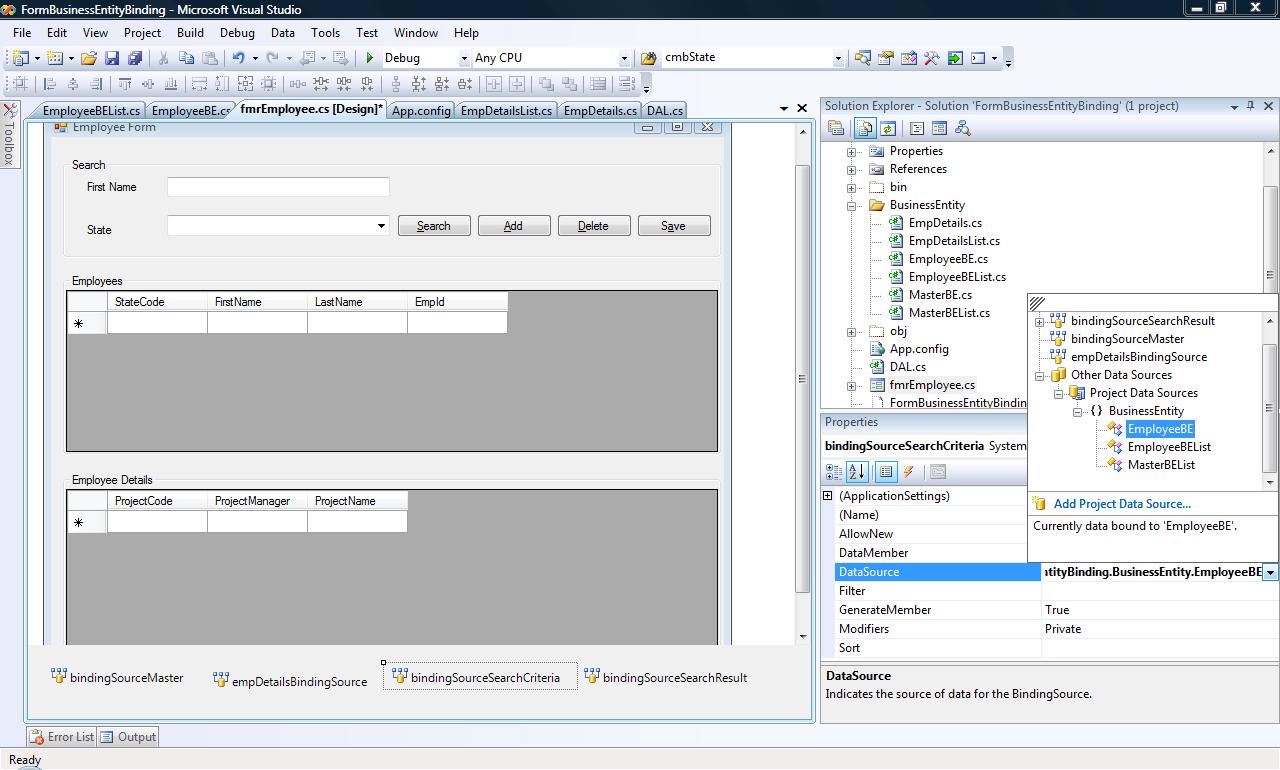Select bindingSourceMaster component in tray
Image resolution: width=1280 pixels, height=770 pixels.
point(117,677)
